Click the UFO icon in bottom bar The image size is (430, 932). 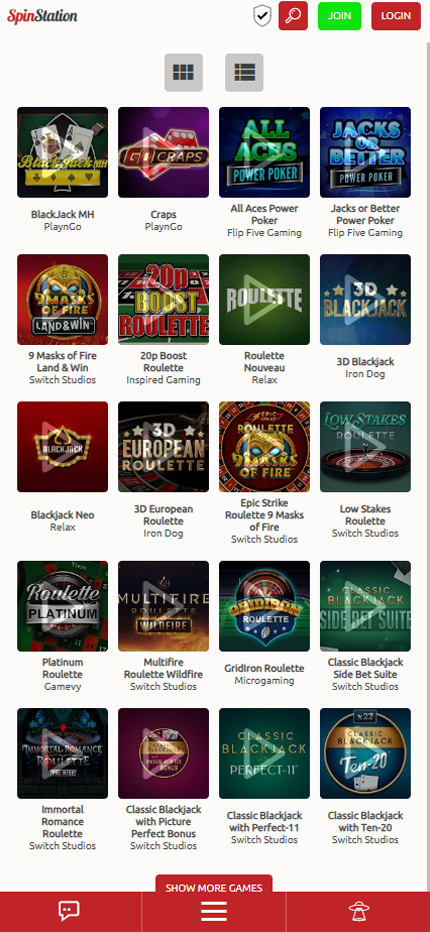coord(359,911)
